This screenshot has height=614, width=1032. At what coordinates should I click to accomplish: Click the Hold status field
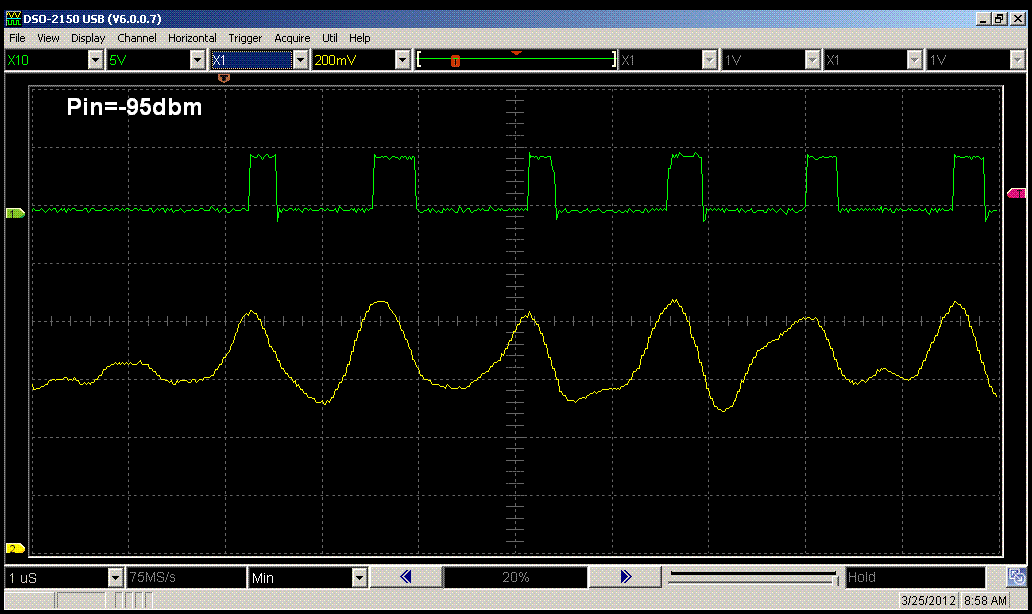pyautogui.click(x=915, y=577)
